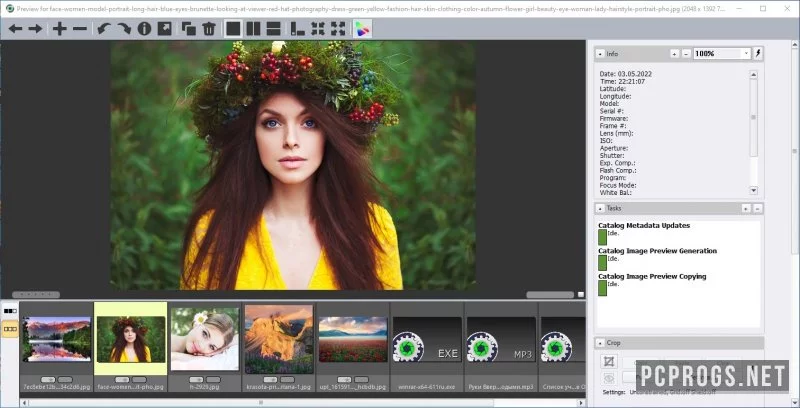The height and width of the screenshot is (408, 800).
Task: Select the single-pane view layout
Action: 233,29
